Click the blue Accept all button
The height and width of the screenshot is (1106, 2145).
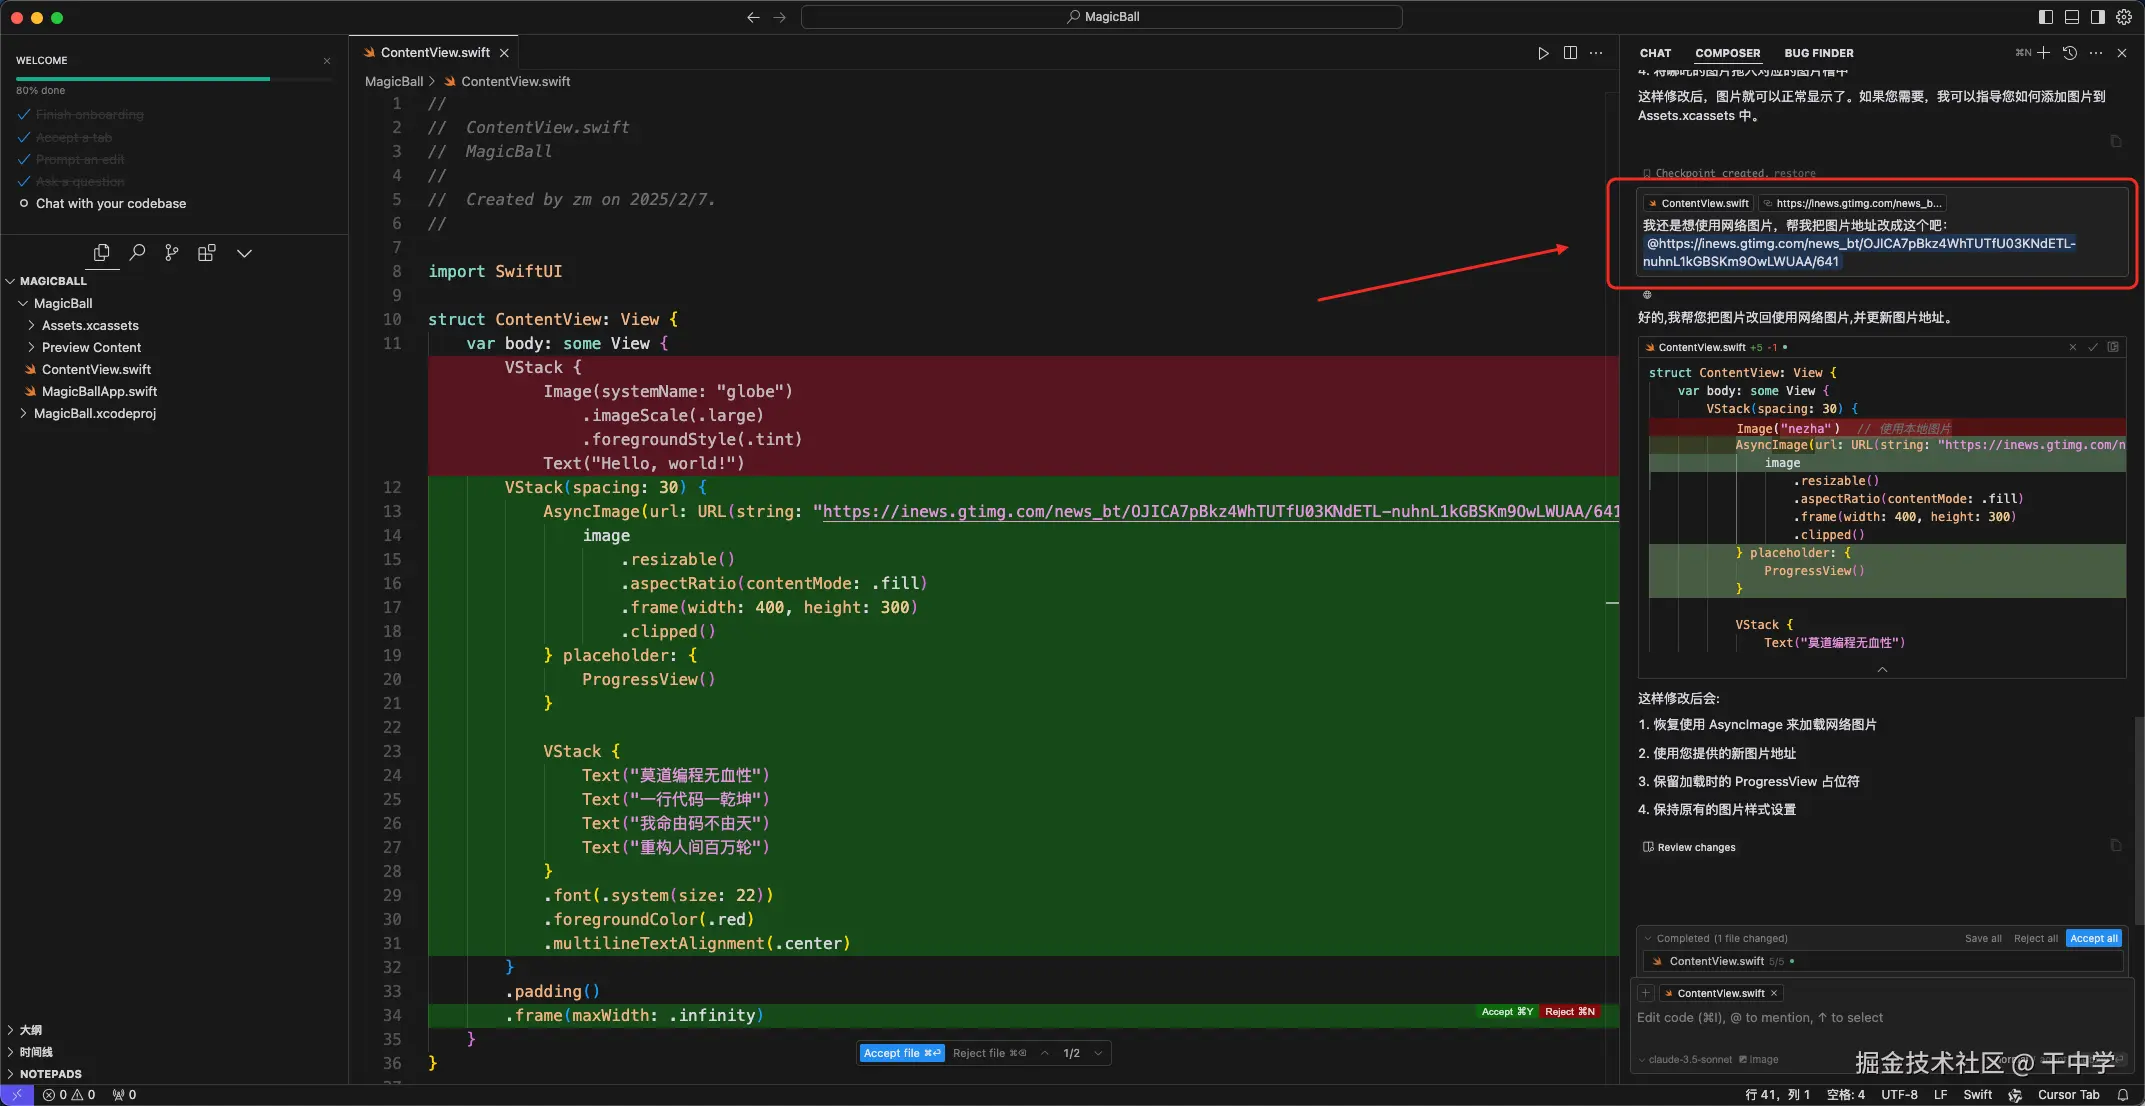2093,938
